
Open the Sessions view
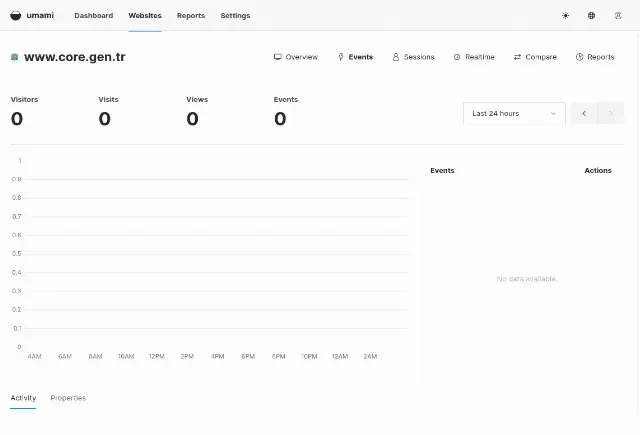(413, 57)
